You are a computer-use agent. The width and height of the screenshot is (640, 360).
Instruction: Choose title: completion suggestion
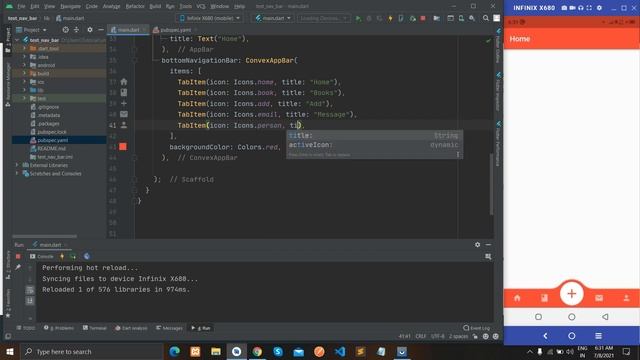click(374, 136)
